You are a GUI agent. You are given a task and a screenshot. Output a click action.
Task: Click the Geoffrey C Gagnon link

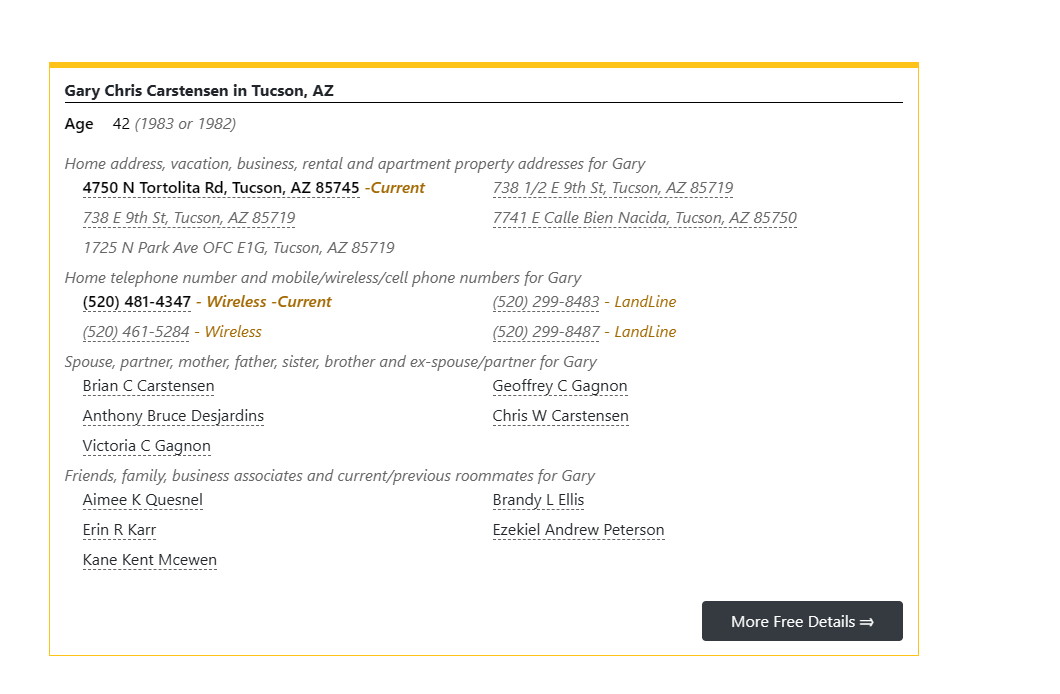(x=560, y=386)
